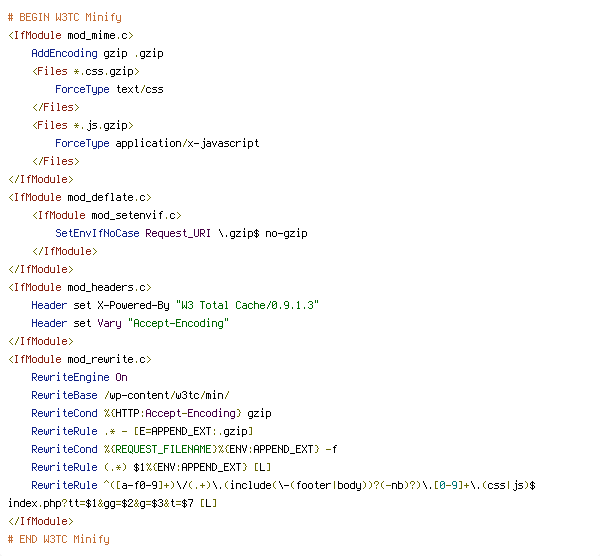This screenshot has width=600, height=556.
Task: Click the 'no-gzip' value
Action: click(x=286, y=233)
